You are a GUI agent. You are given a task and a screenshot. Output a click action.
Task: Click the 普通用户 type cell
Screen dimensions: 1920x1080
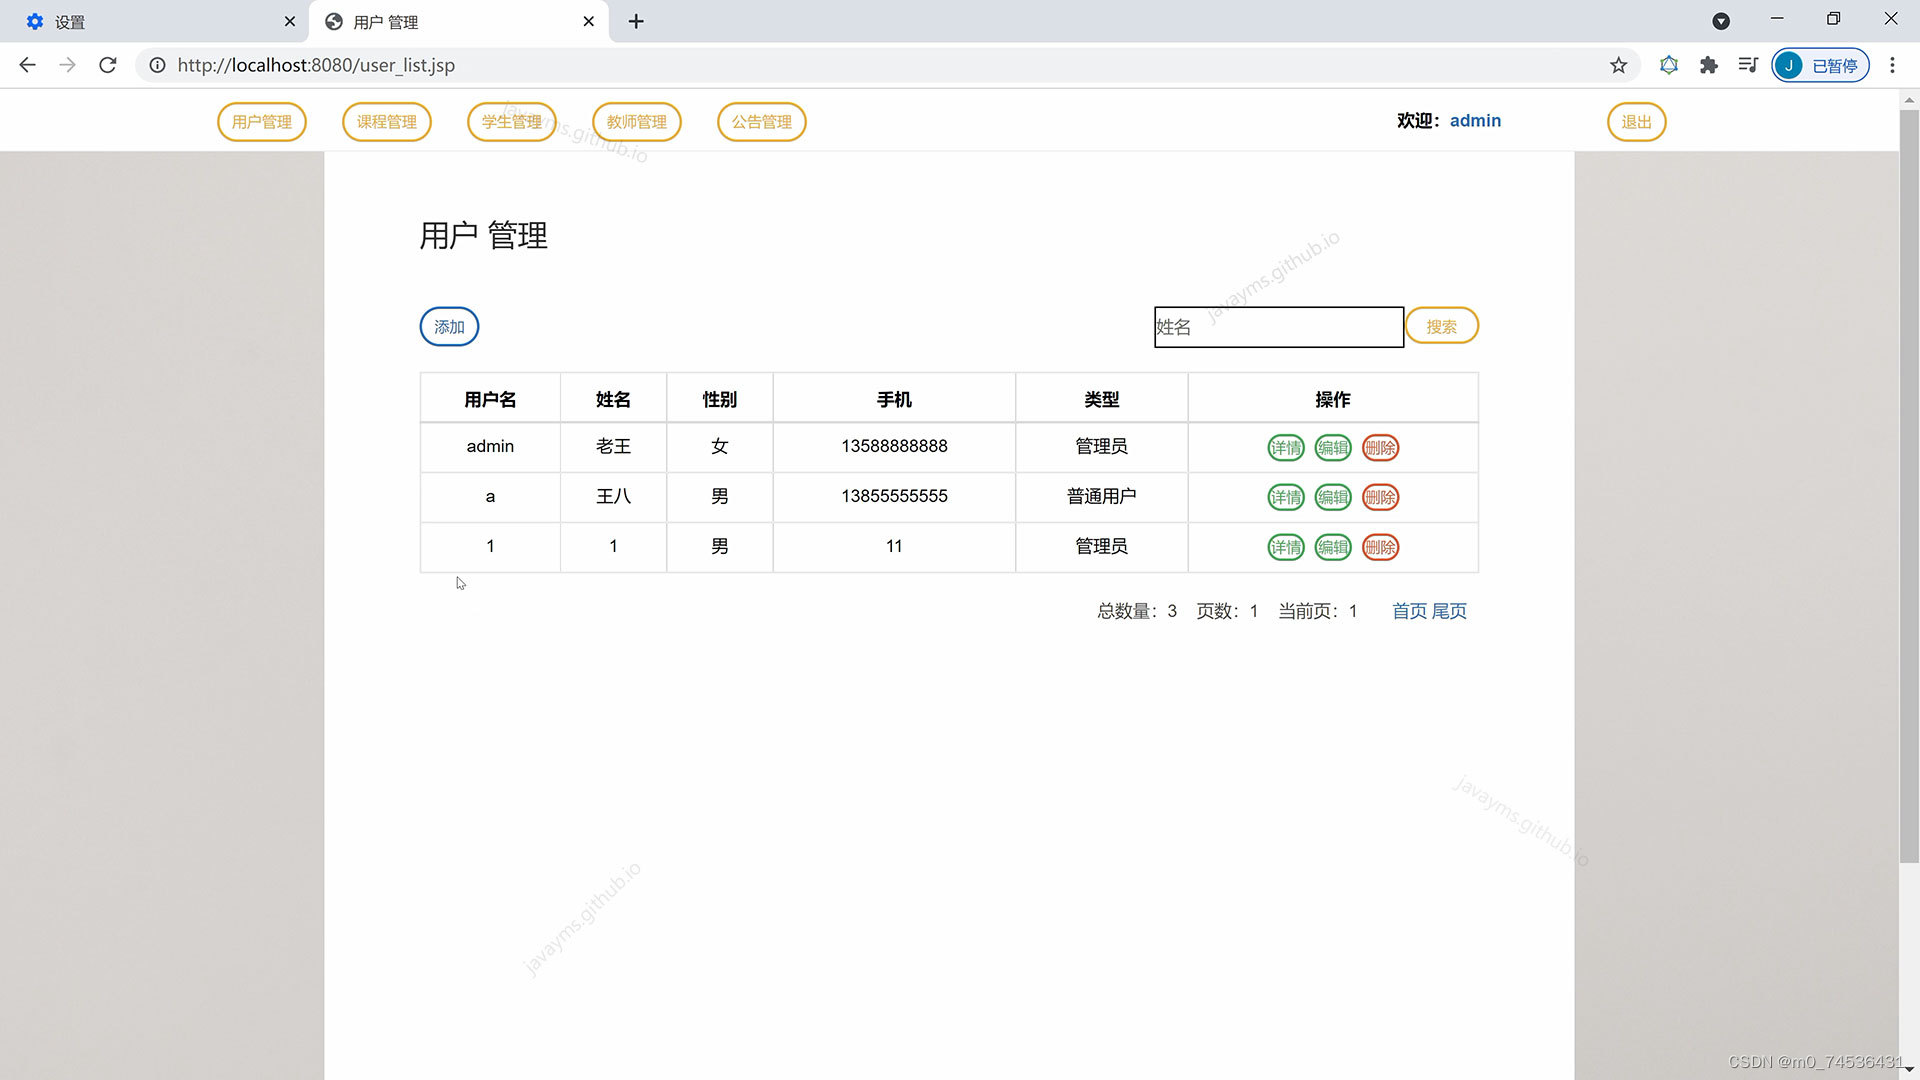1102,496
